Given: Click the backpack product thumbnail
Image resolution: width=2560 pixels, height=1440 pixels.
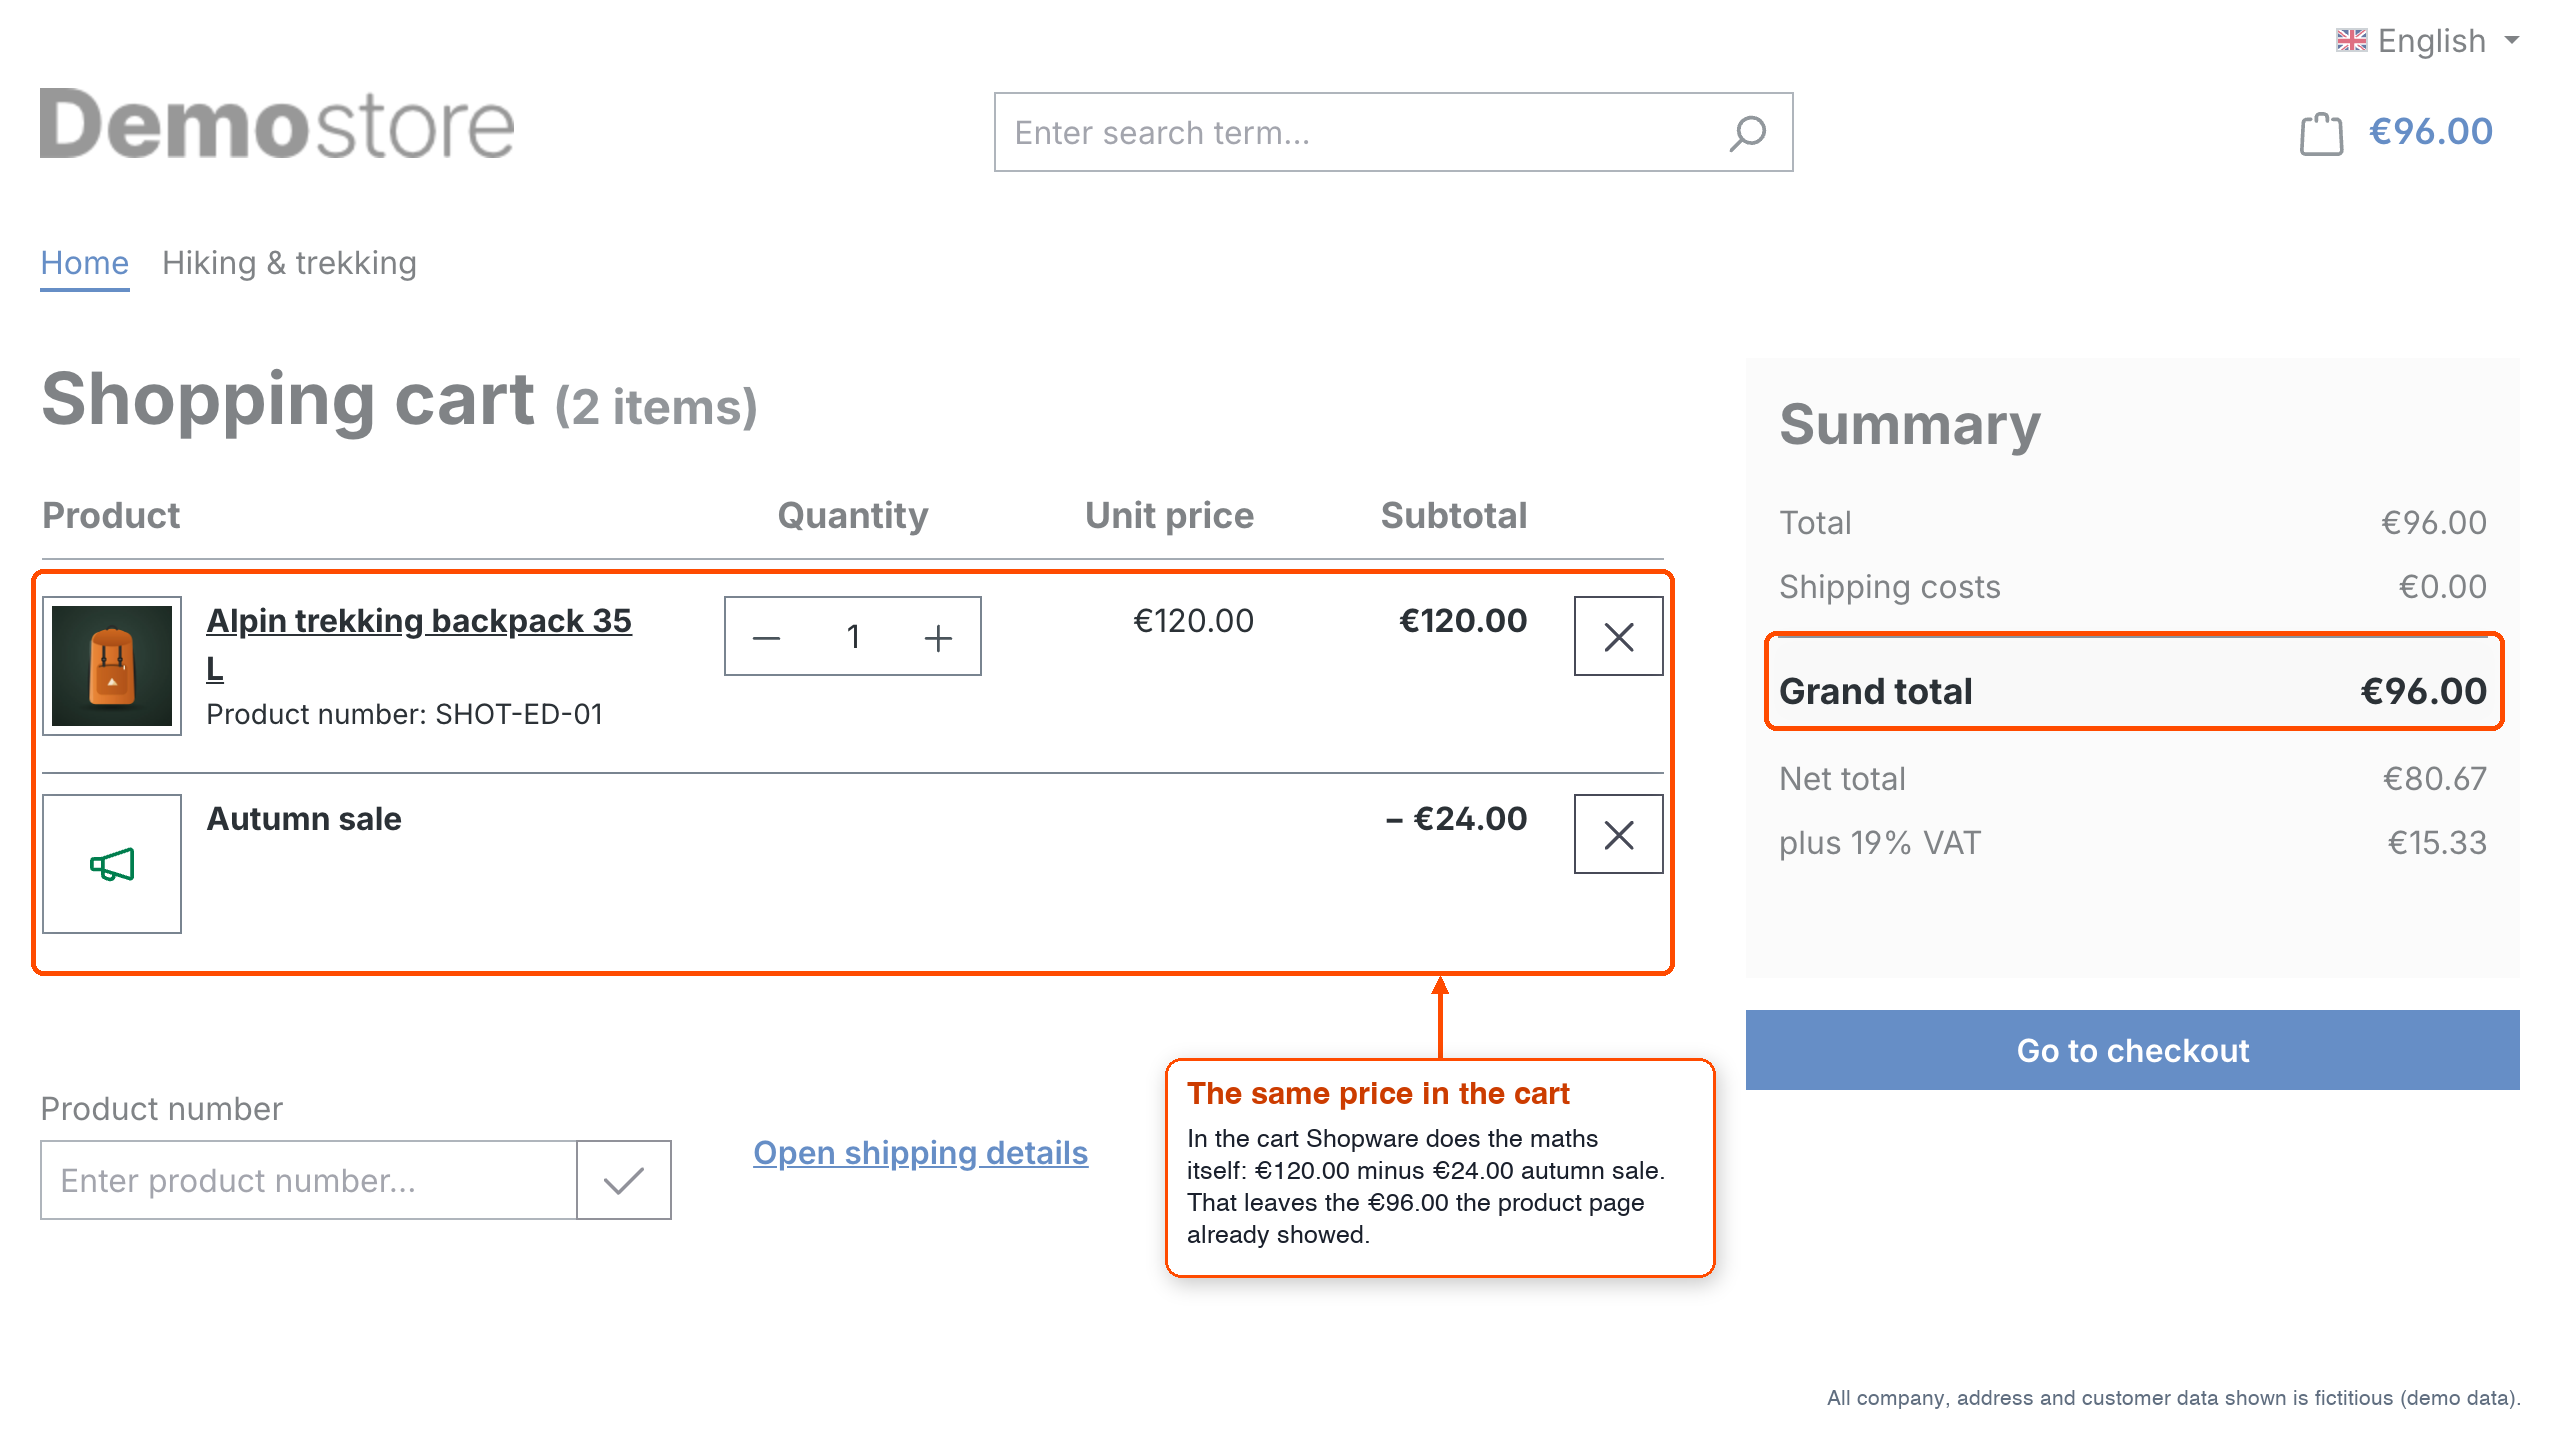Looking at the screenshot, I should pos(112,666).
